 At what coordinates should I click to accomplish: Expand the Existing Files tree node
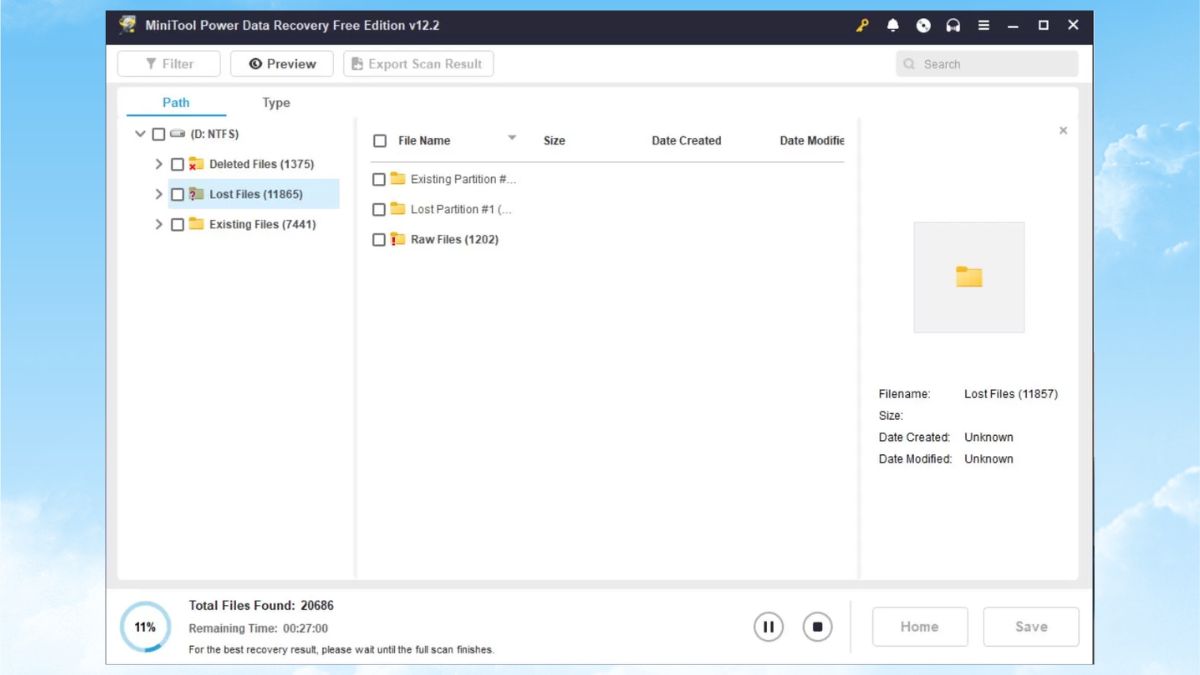[x=158, y=224]
